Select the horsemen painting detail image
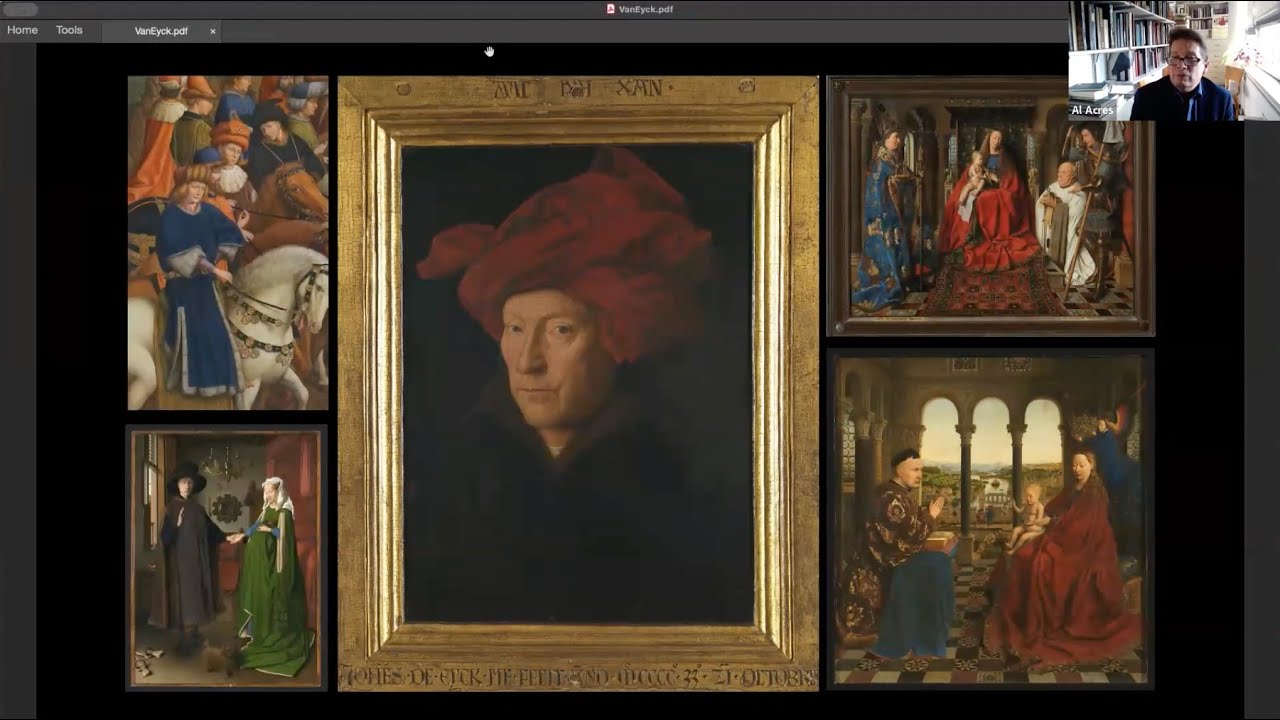Screen dimensions: 1280x720 click(x=228, y=243)
